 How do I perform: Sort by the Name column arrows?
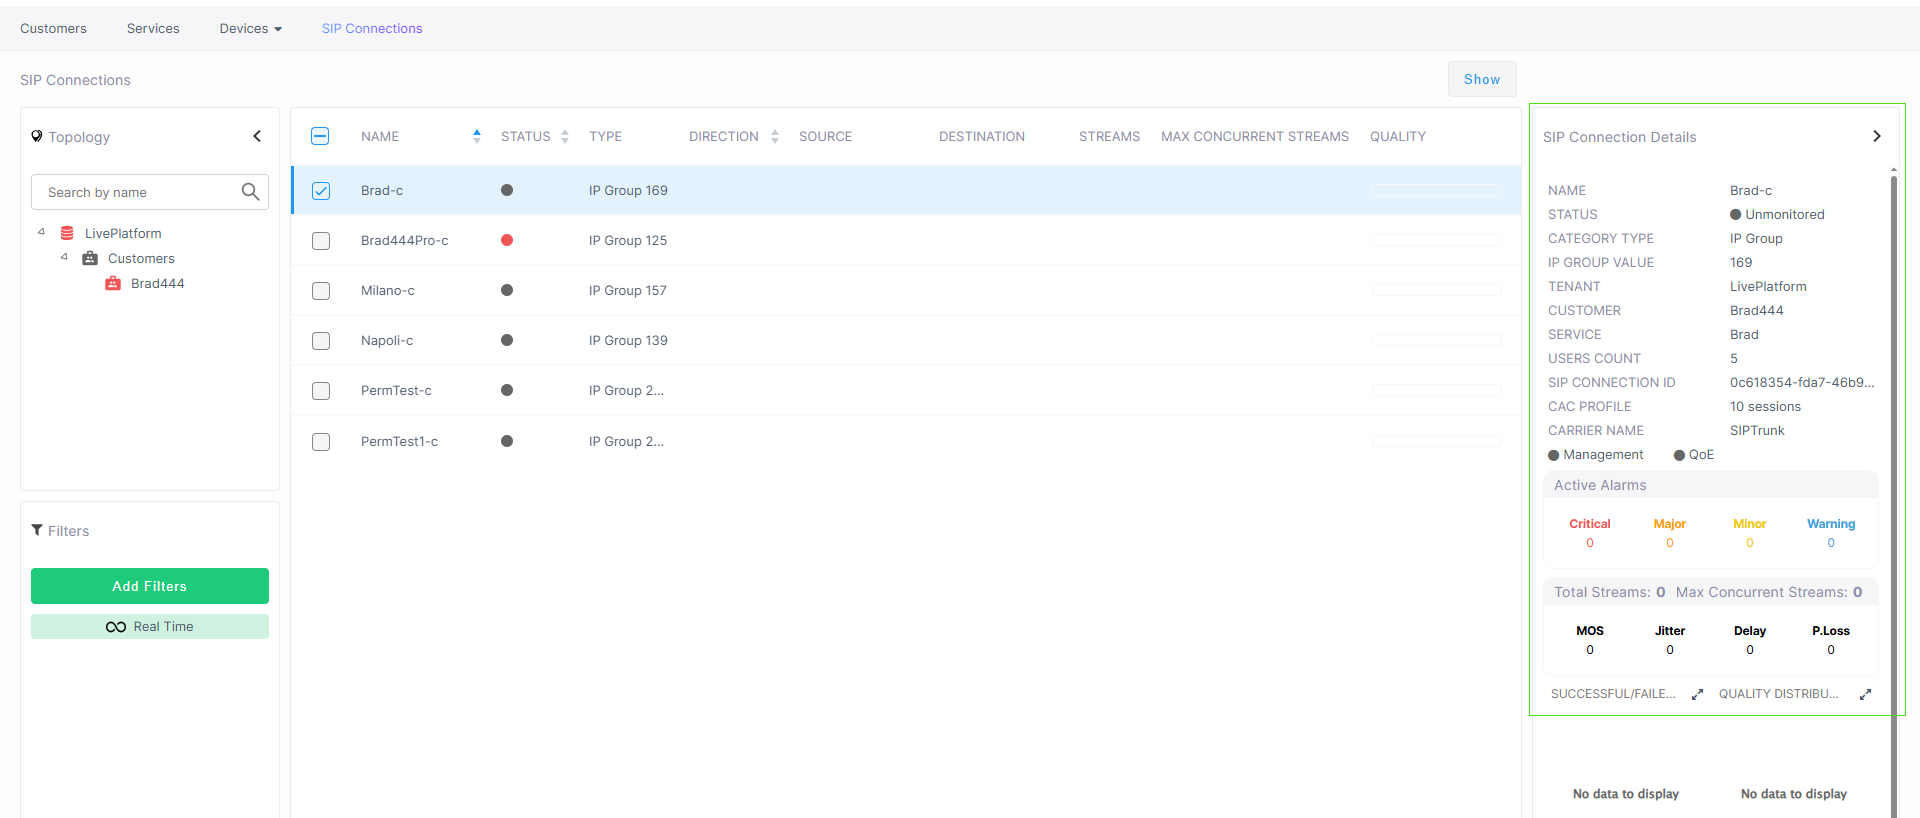(477, 136)
